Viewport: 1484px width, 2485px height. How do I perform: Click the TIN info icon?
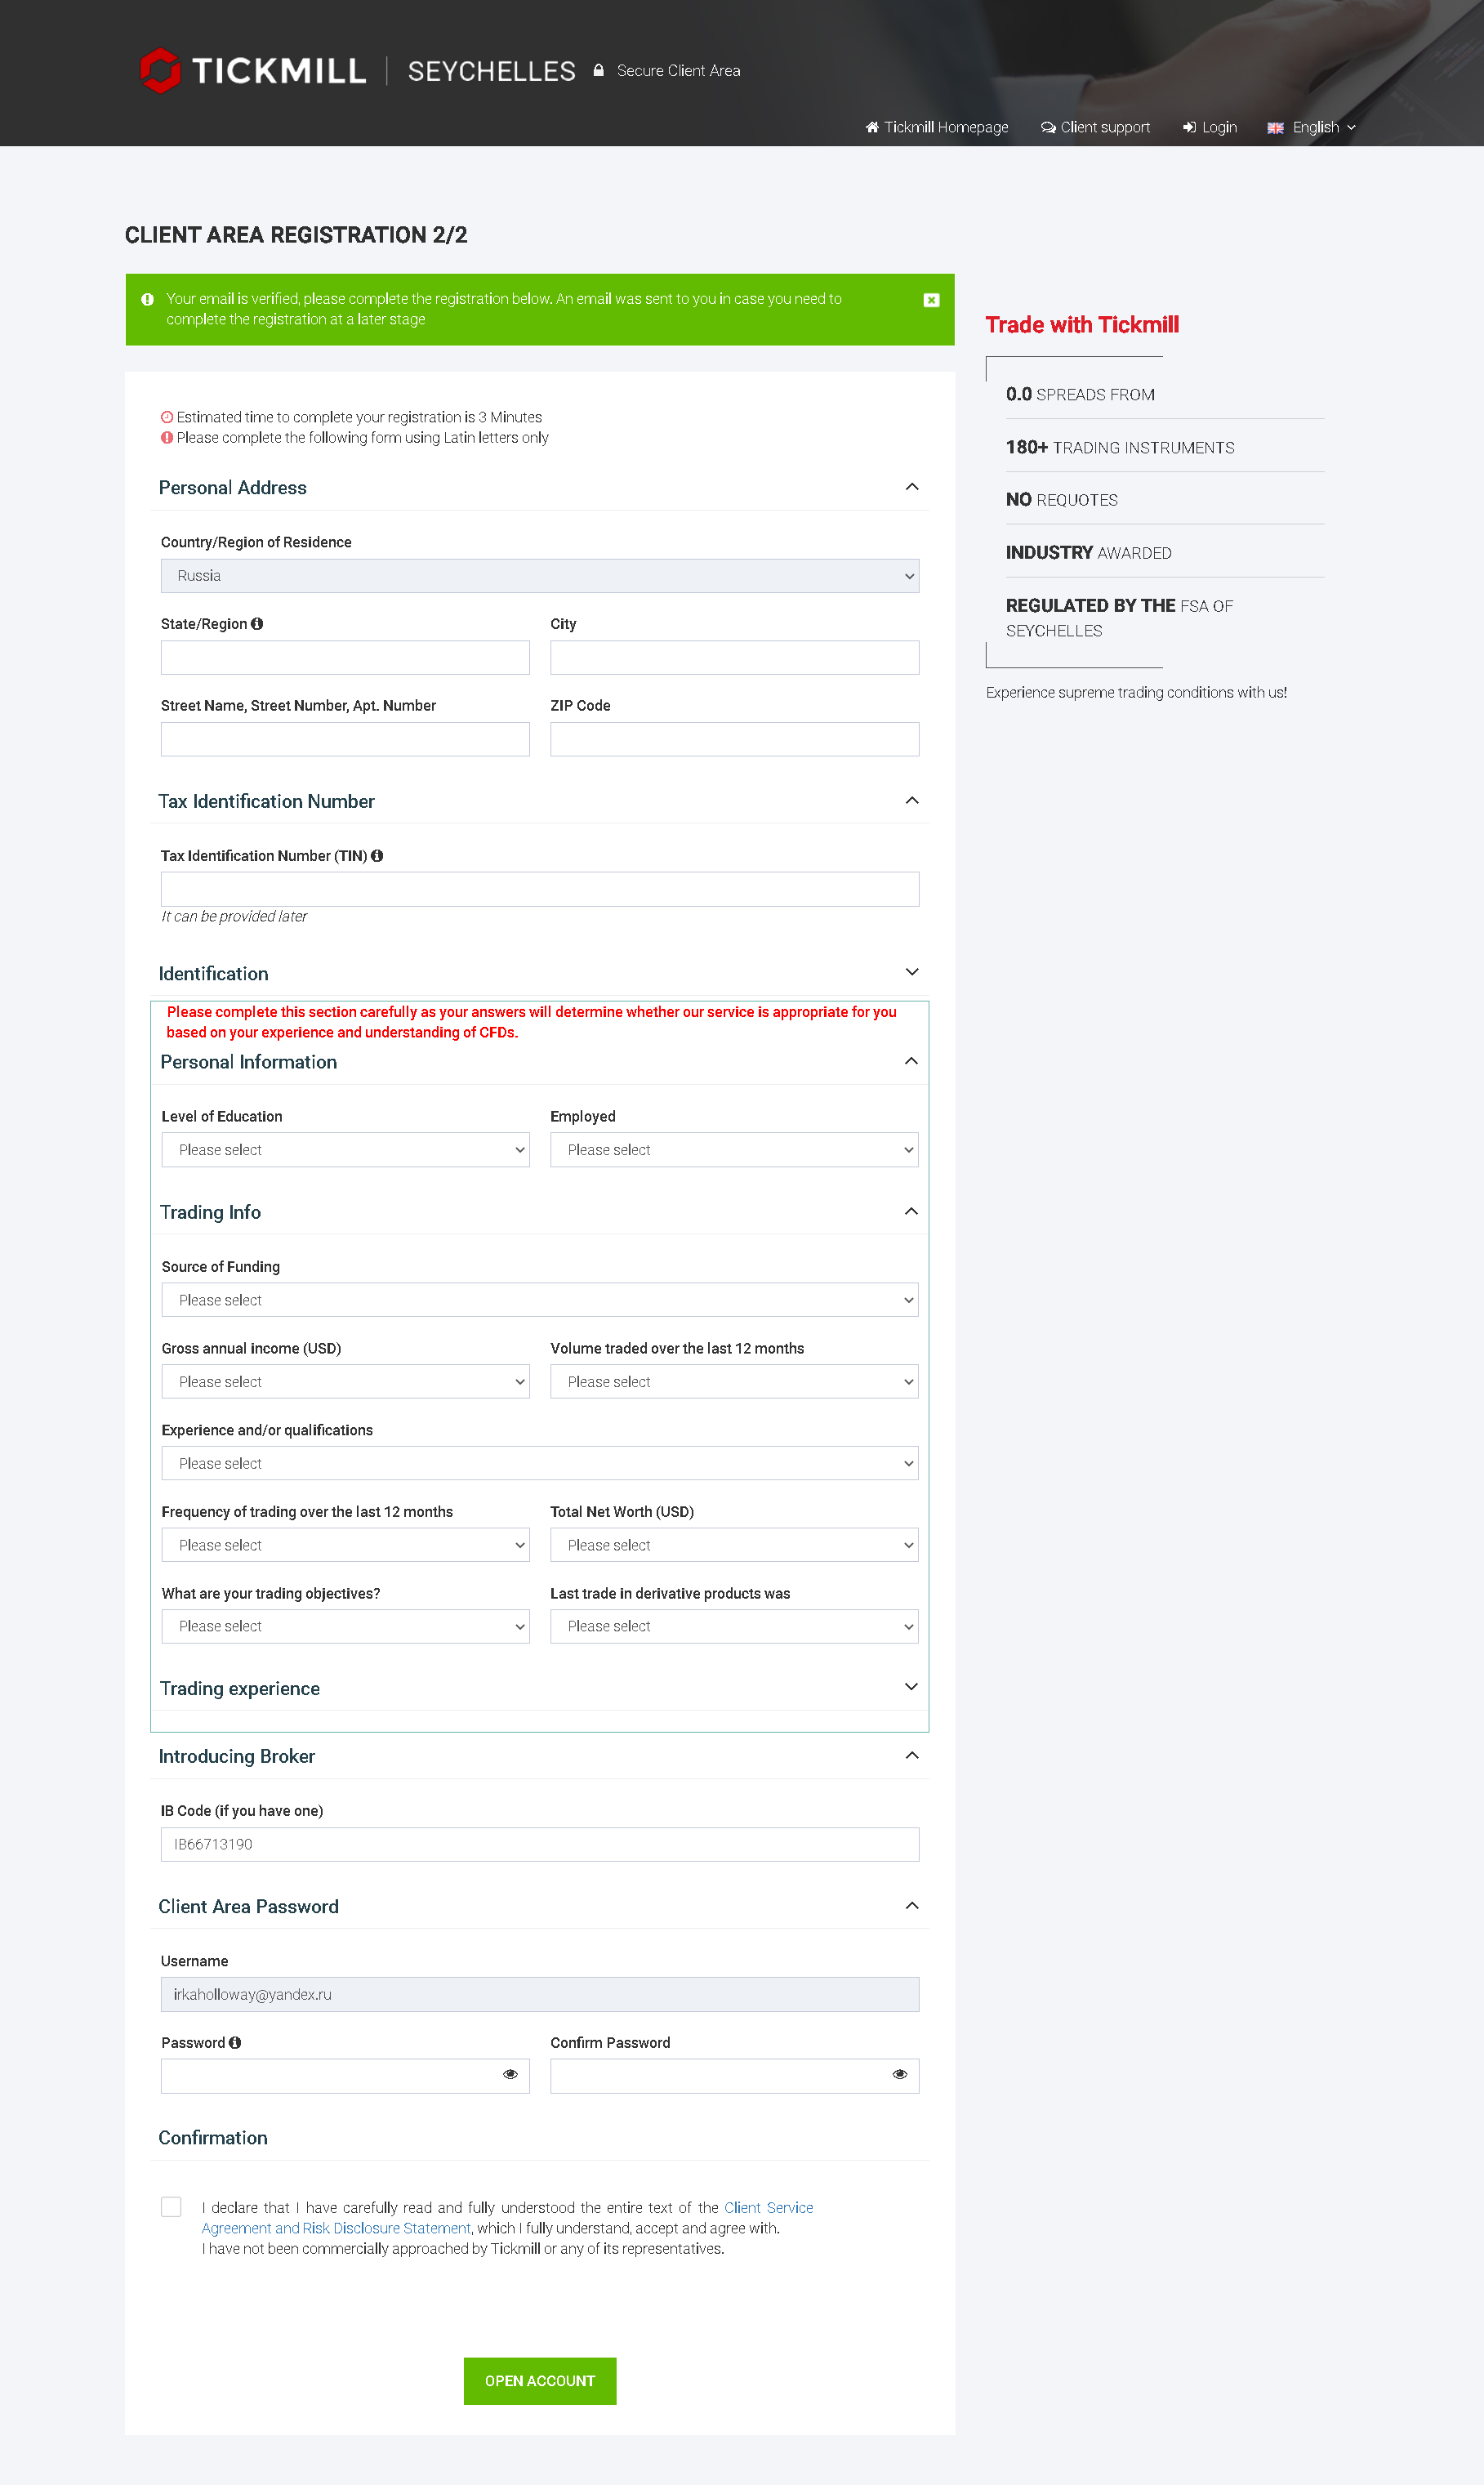tap(377, 856)
